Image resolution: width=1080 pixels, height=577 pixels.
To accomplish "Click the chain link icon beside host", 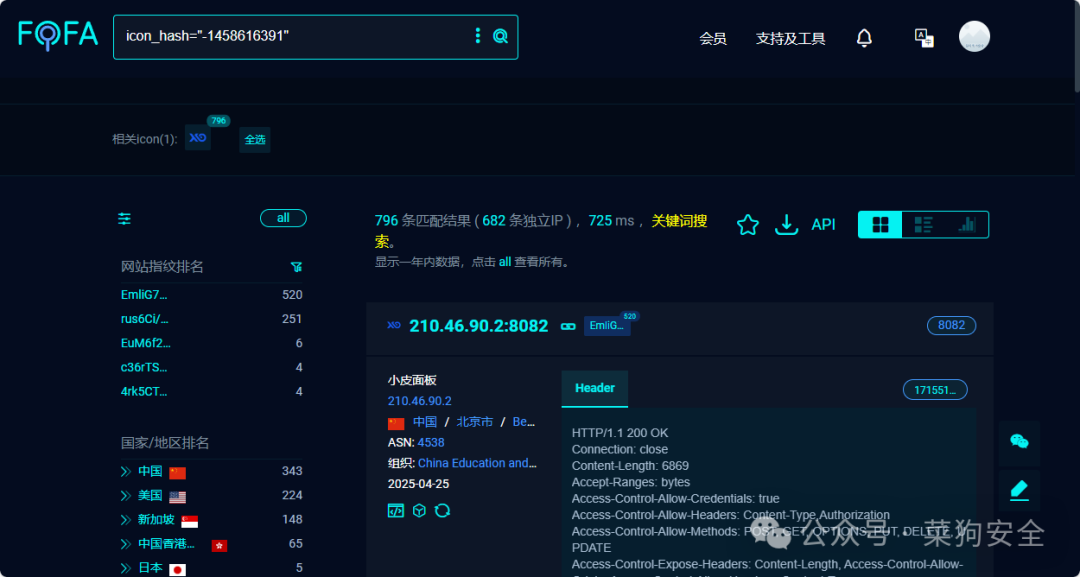I will [x=568, y=326].
